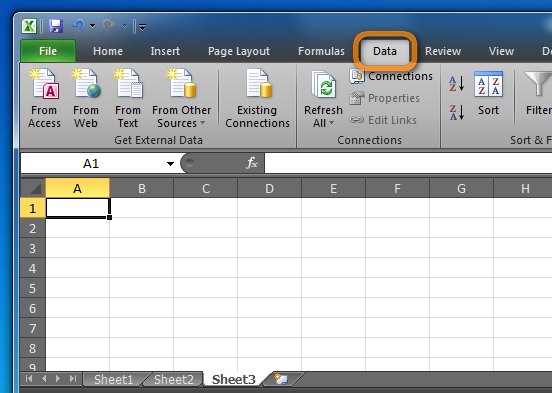Open the View tab
This screenshot has width=552, height=393.
point(501,51)
